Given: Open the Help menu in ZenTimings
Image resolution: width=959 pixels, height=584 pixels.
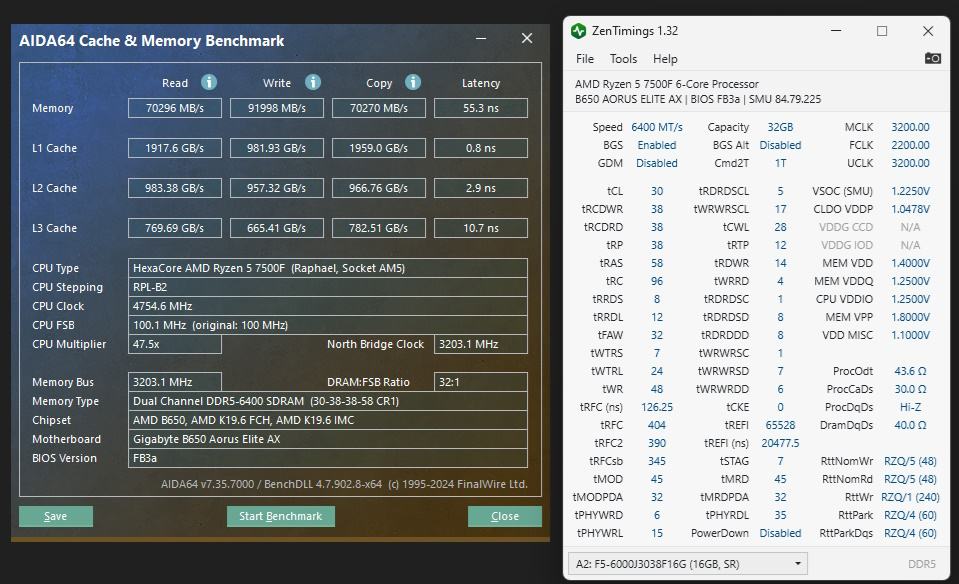Looking at the screenshot, I should point(665,59).
